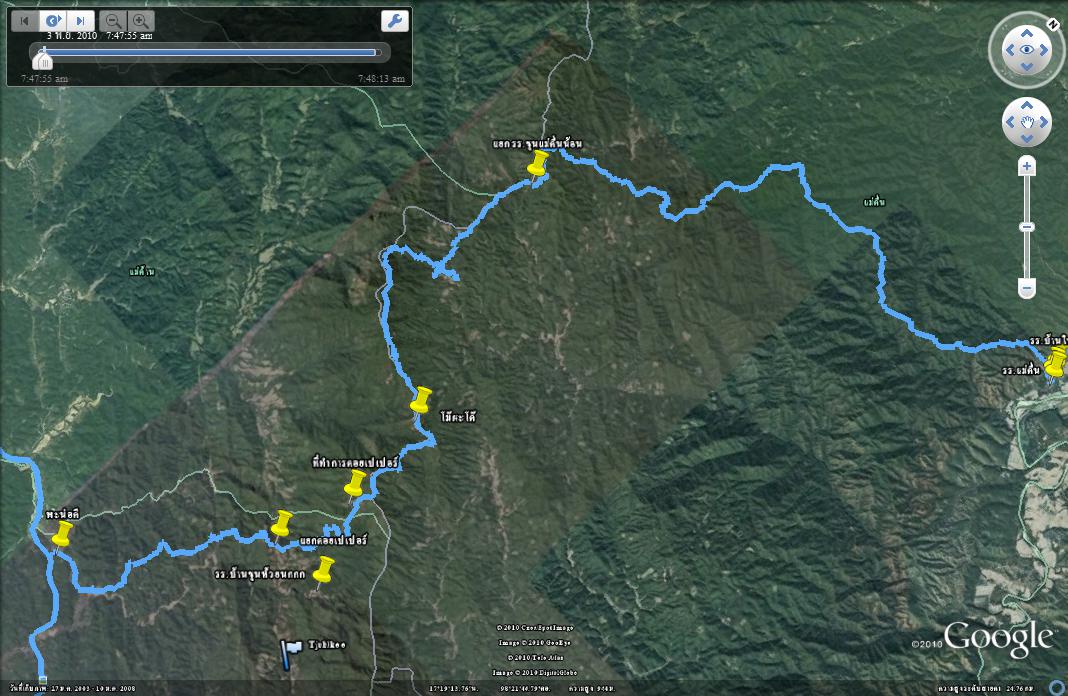Screen dimensions: 1068x696
Task: Step forward to next time point
Action: (80, 20)
